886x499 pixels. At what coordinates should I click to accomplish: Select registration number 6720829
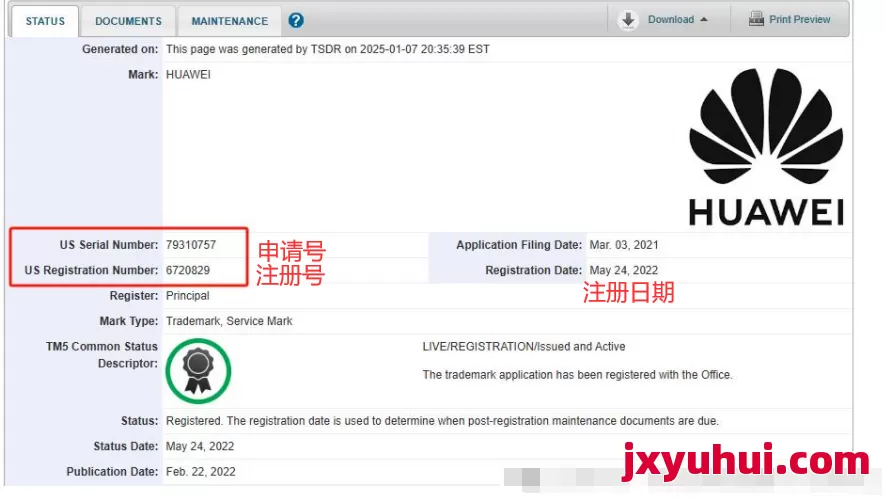click(x=188, y=270)
